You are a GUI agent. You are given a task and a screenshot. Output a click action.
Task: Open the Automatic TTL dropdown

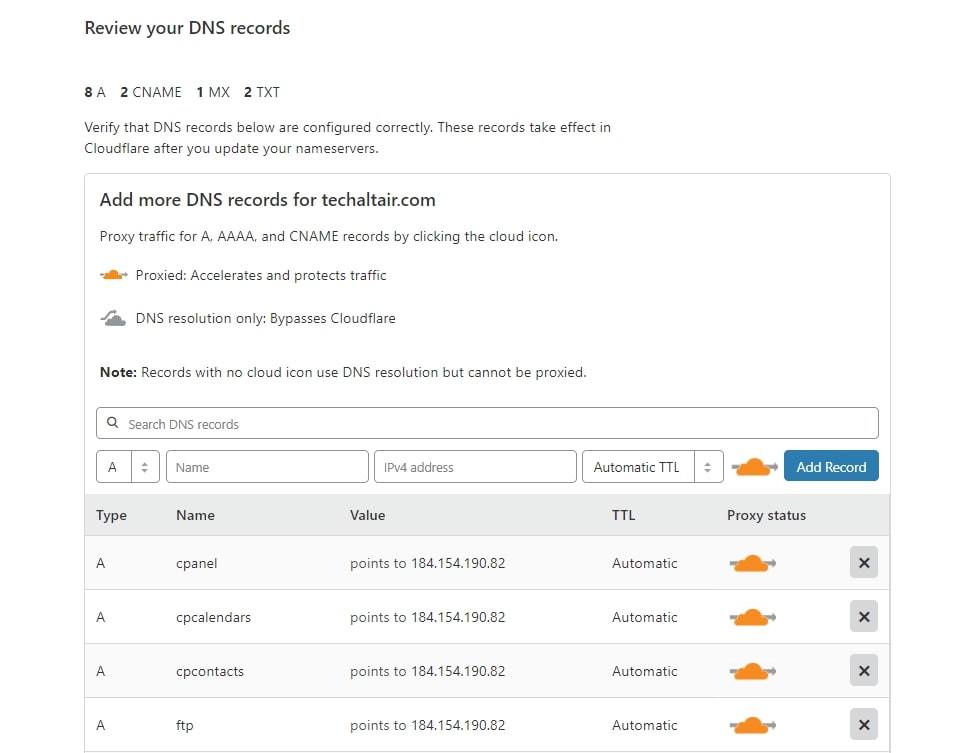653,467
